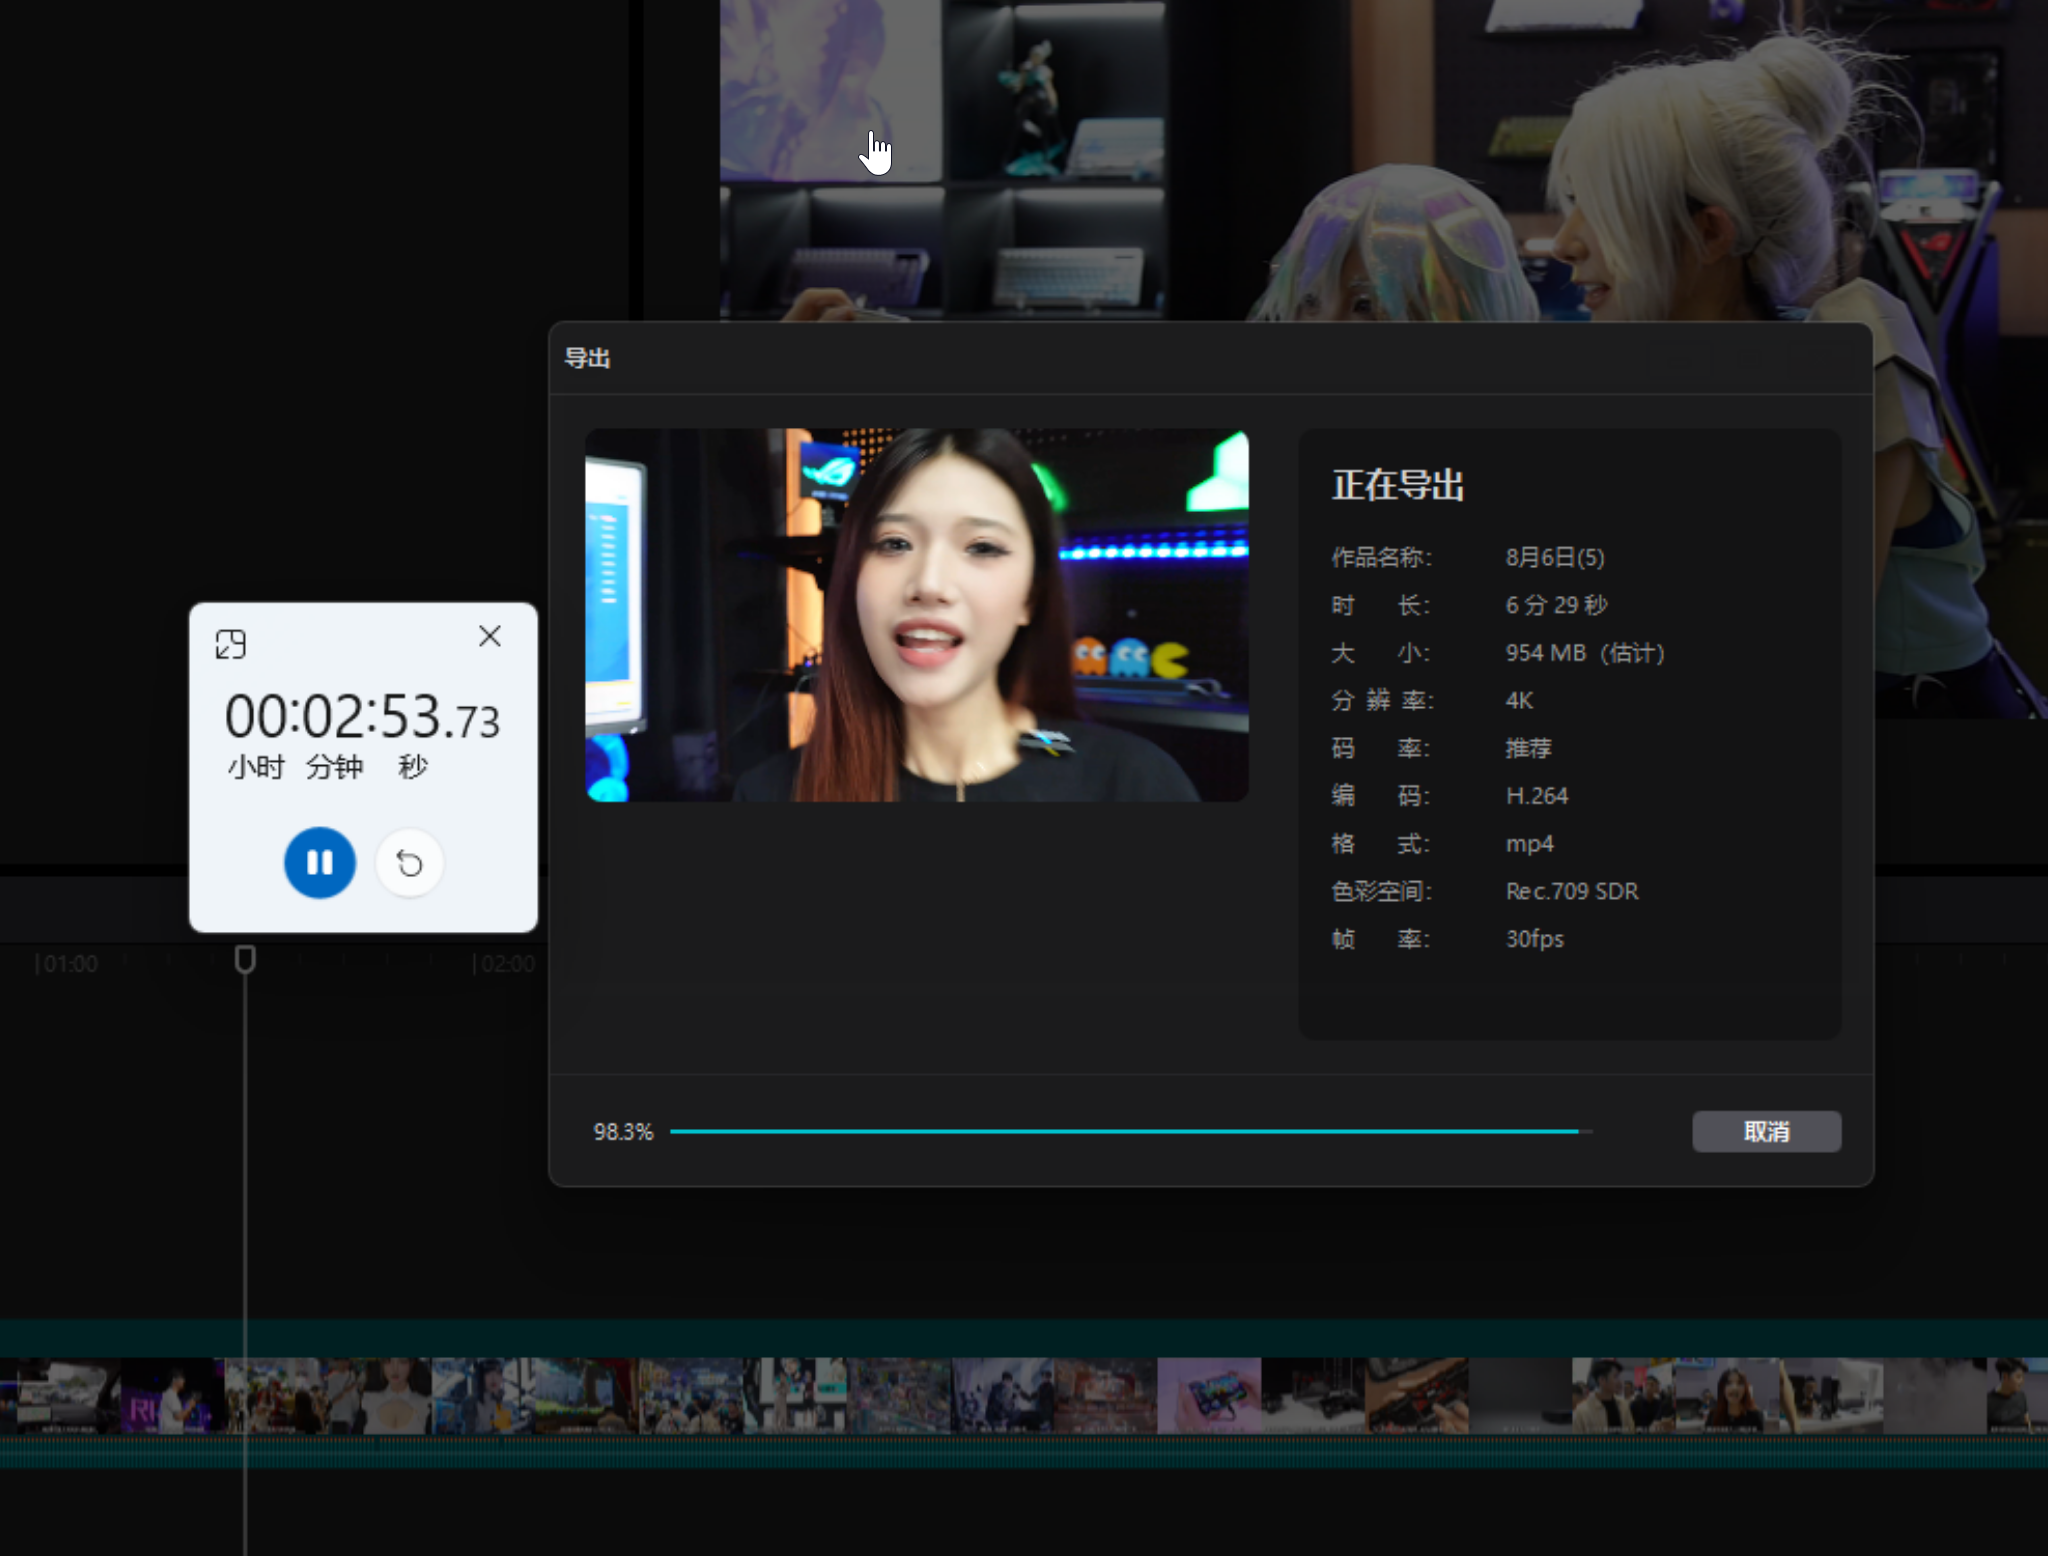Expand the stopwatch to full view

coord(230,644)
